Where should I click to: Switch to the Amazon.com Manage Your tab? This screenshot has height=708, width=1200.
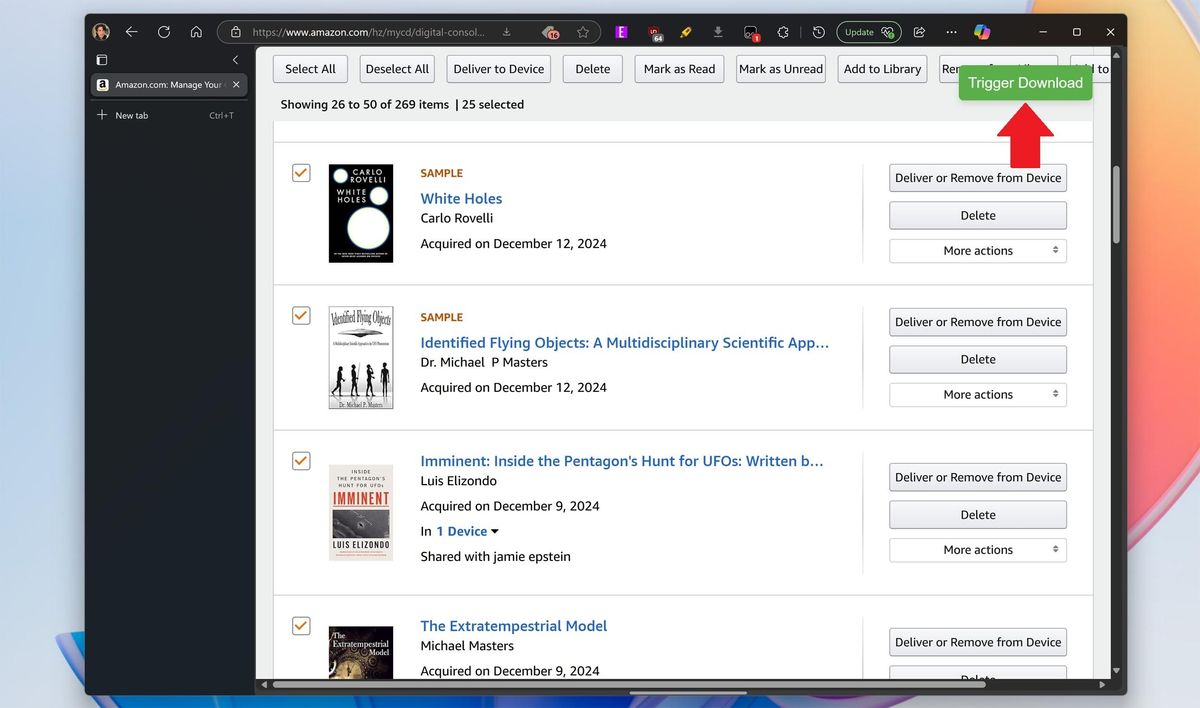(x=168, y=85)
